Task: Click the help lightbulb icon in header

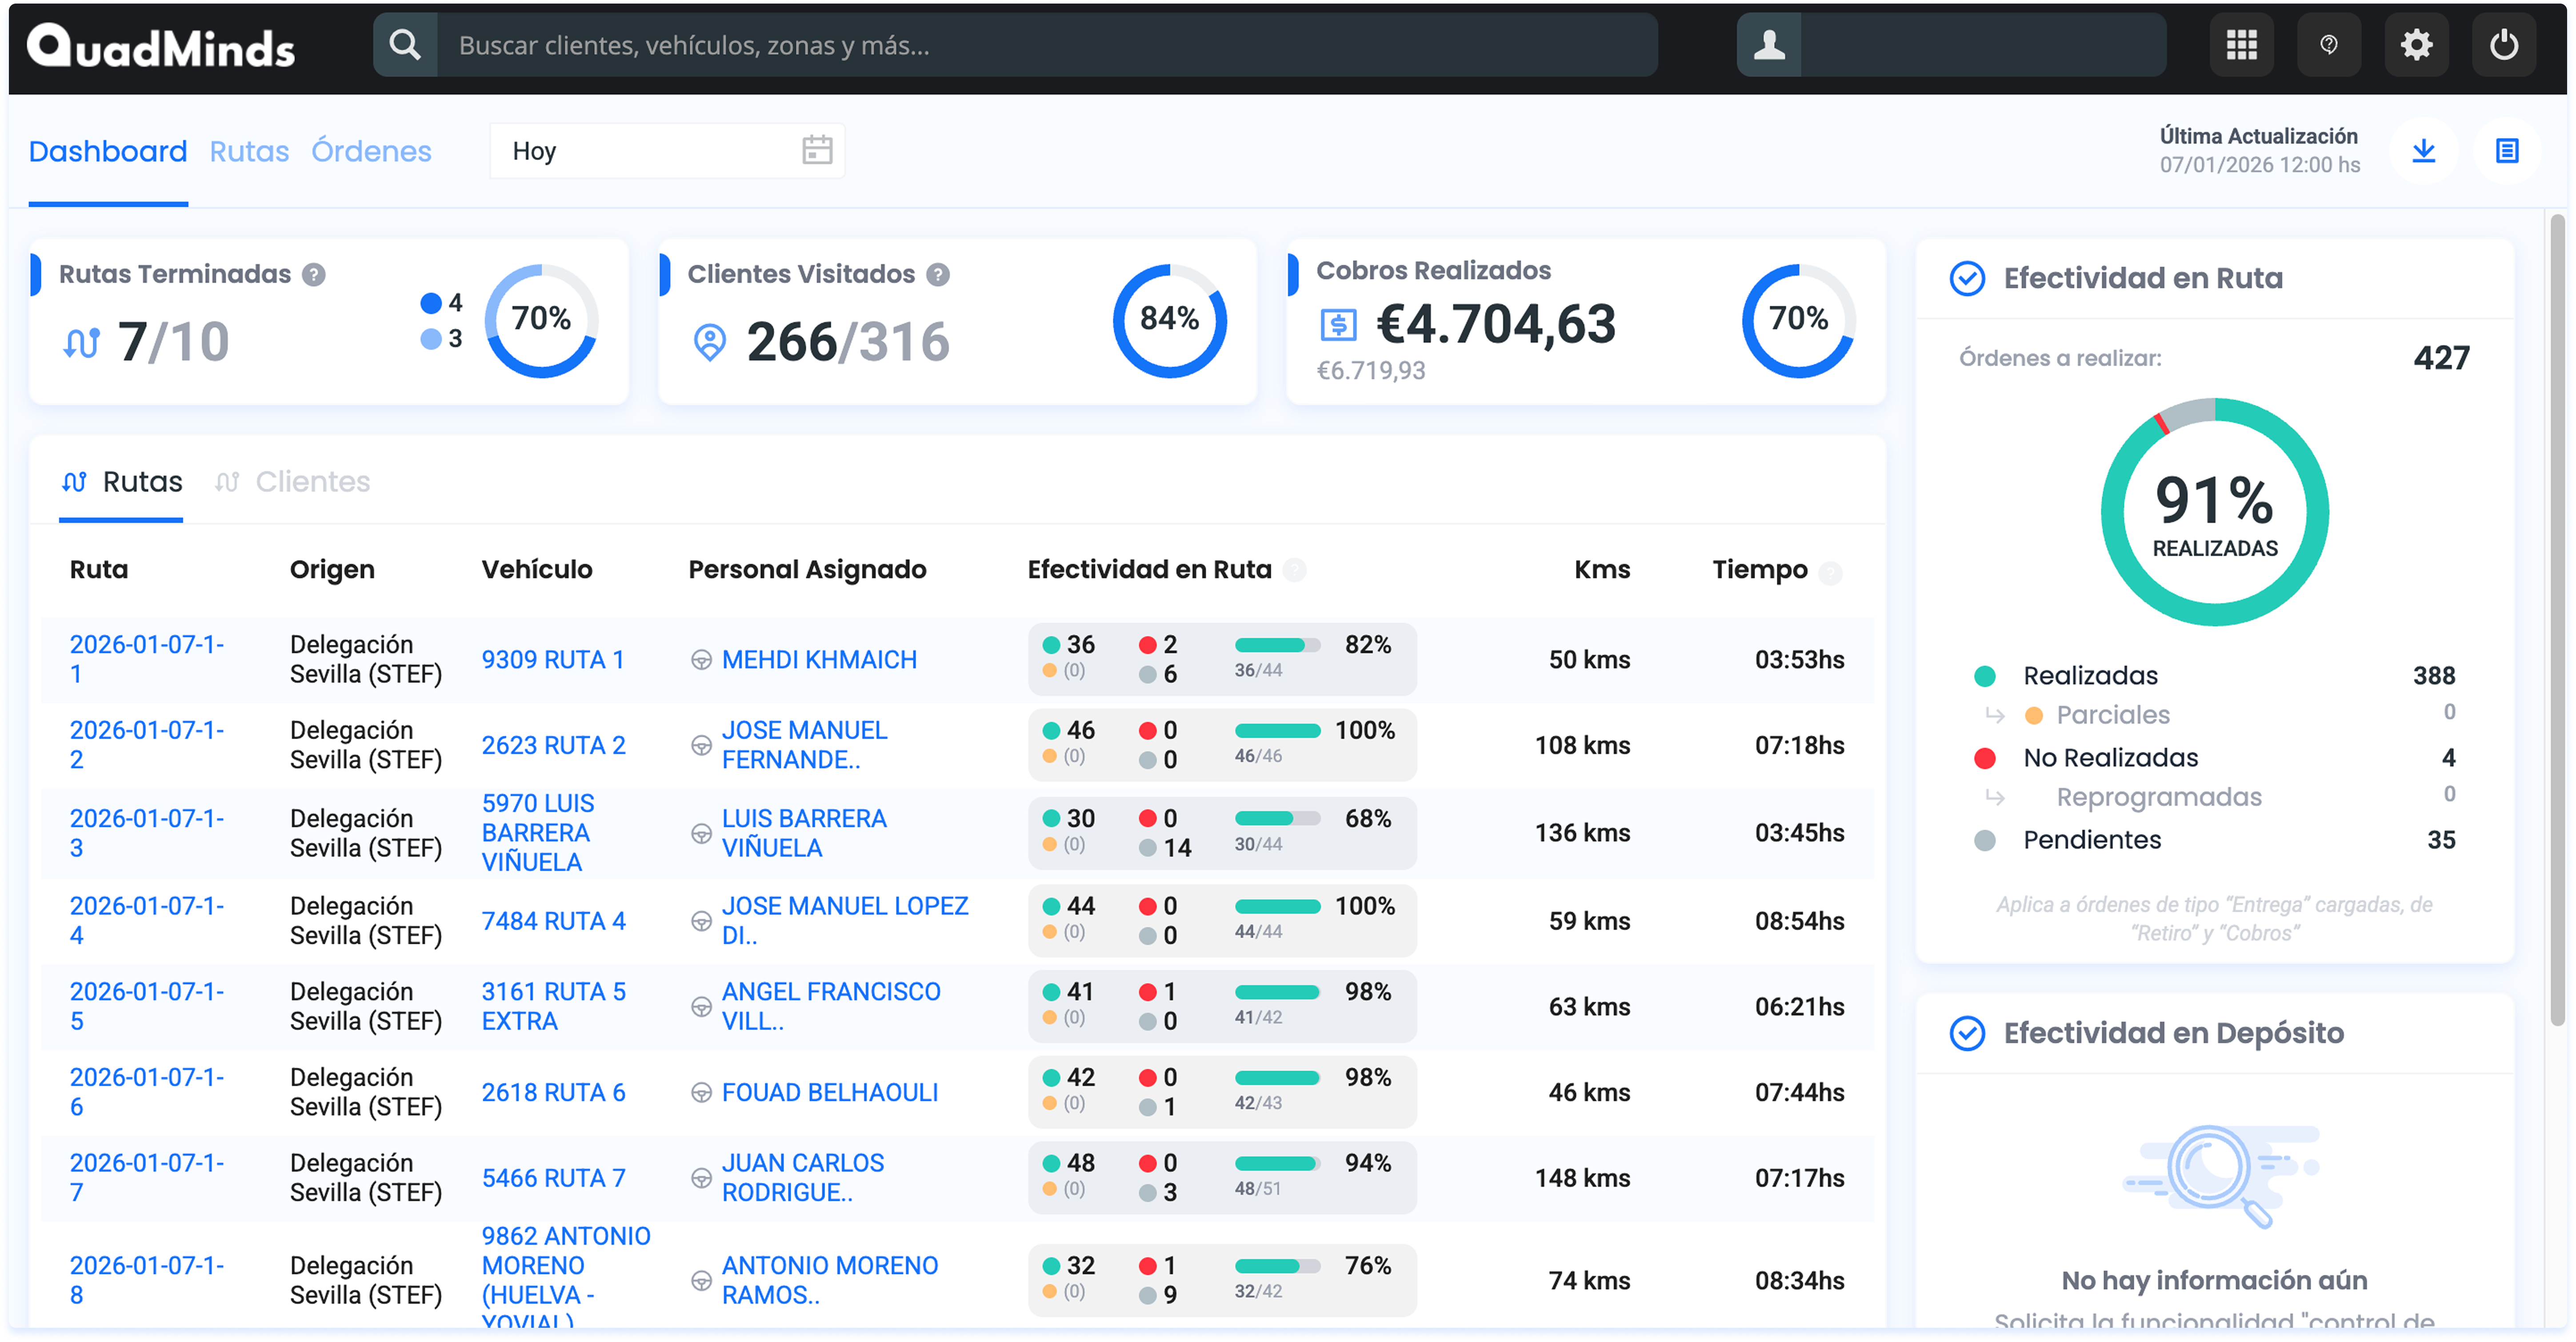Action: click(x=2328, y=45)
